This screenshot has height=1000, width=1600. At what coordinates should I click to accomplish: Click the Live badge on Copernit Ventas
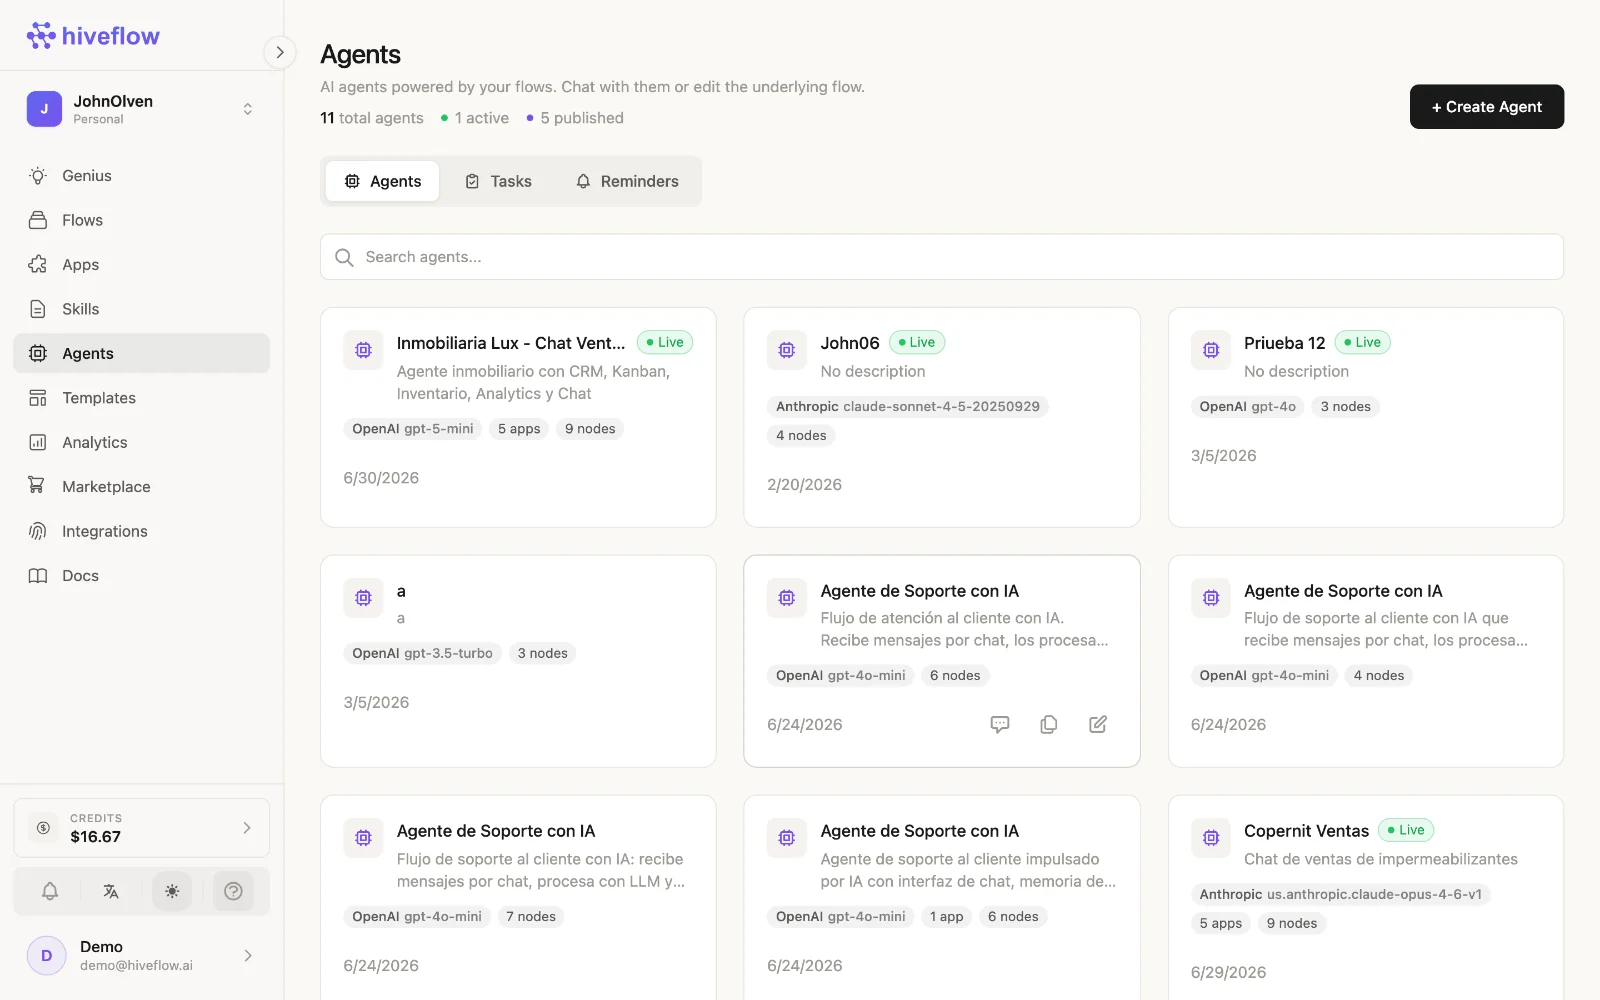(x=1406, y=830)
